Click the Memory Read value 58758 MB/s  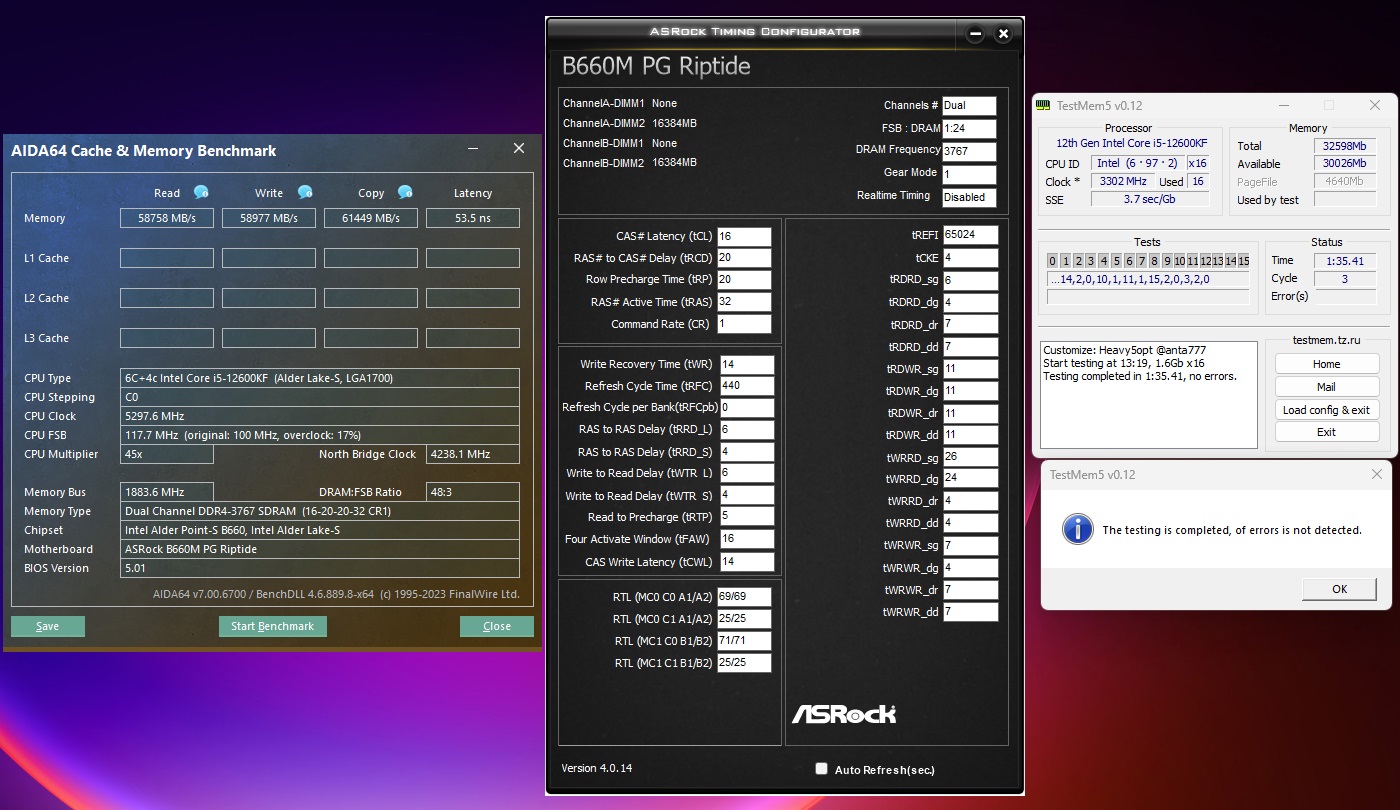[x=167, y=218]
